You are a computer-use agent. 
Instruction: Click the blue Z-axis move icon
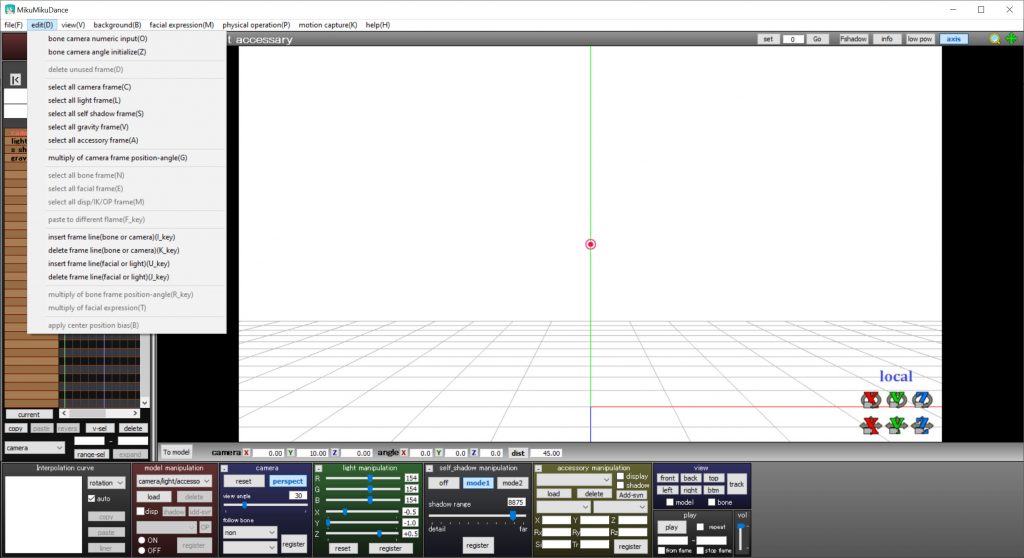(922, 425)
